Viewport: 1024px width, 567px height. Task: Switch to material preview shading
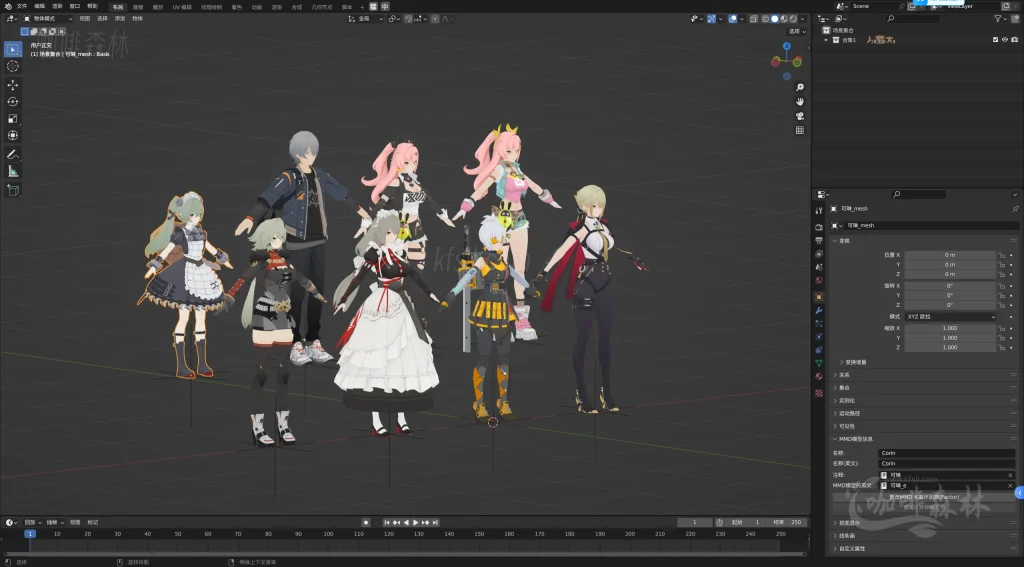(x=784, y=19)
